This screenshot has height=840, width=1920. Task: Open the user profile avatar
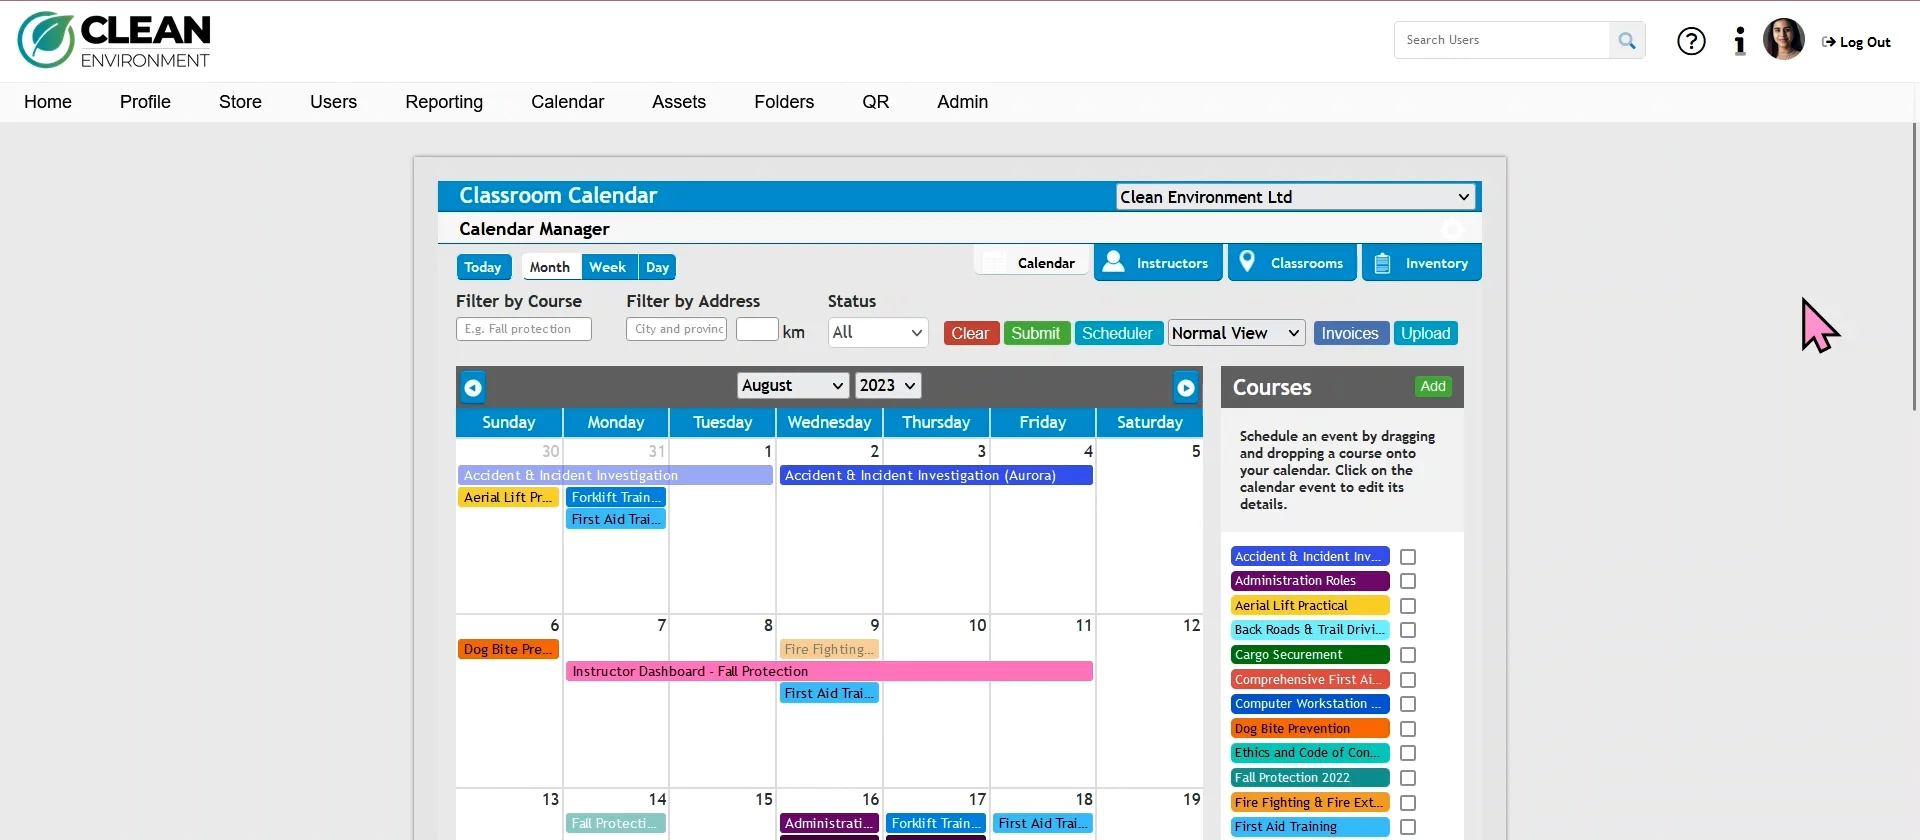click(1783, 40)
